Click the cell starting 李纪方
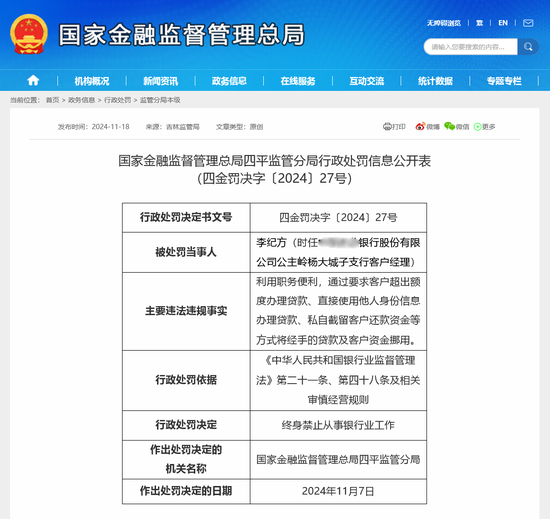This screenshot has width=550, height=519. 338,252
